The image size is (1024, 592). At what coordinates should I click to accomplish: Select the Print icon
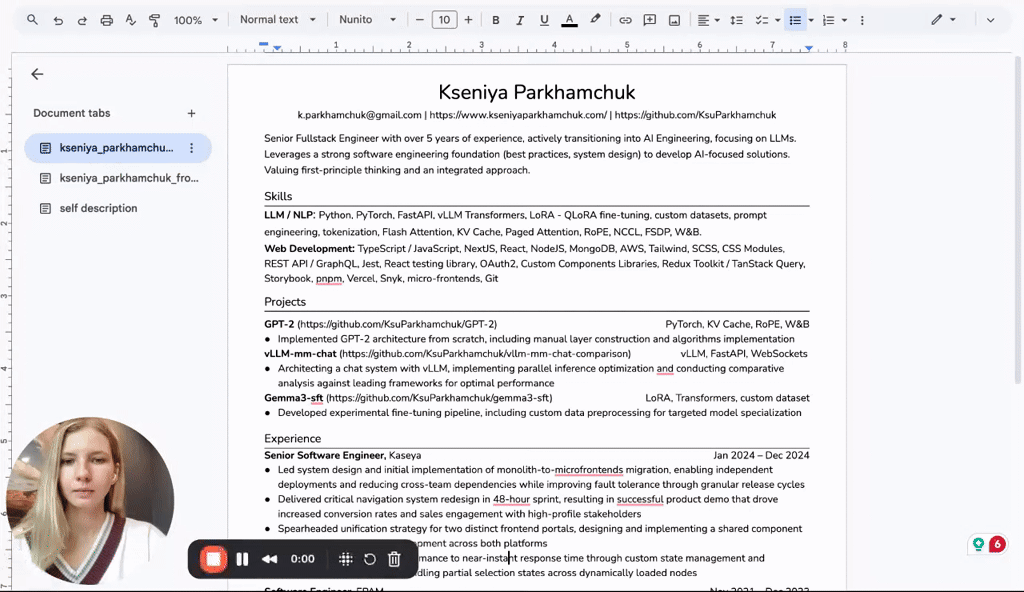(106, 19)
